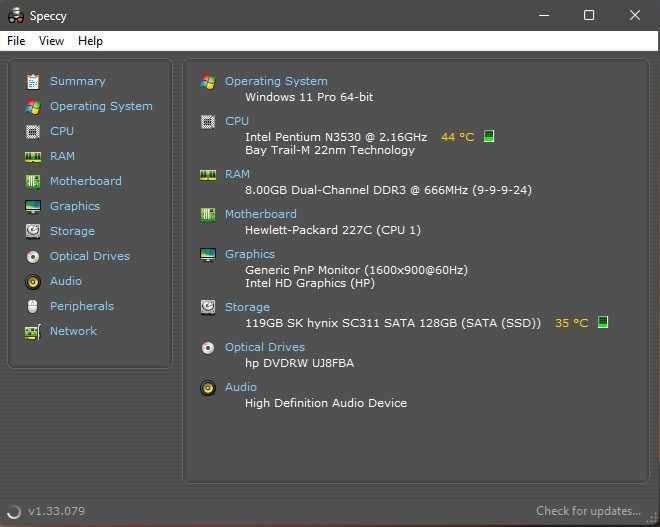This screenshot has width=660, height=527.
Task: Click the RAM module icon in sidebar
Action: pos(33,157)
